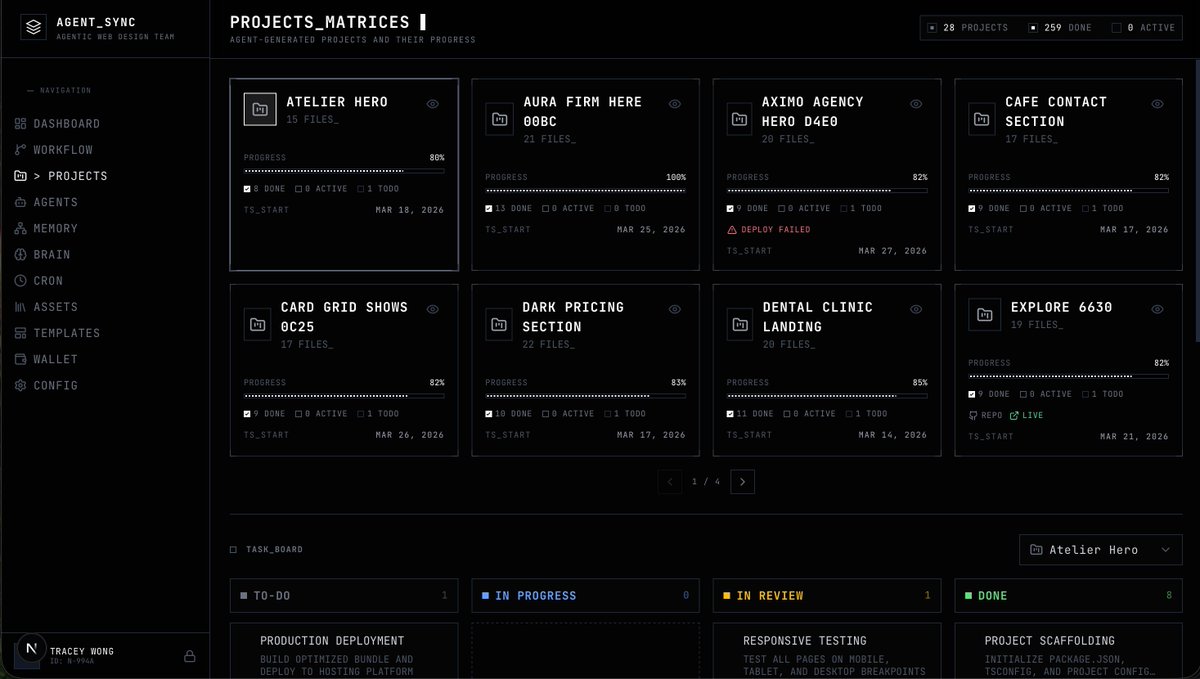The width and height of the screenshot is (1200, 679).
Task: Open the Production Deployment task card
Action: pyautogui.click(x=344, y=651)
